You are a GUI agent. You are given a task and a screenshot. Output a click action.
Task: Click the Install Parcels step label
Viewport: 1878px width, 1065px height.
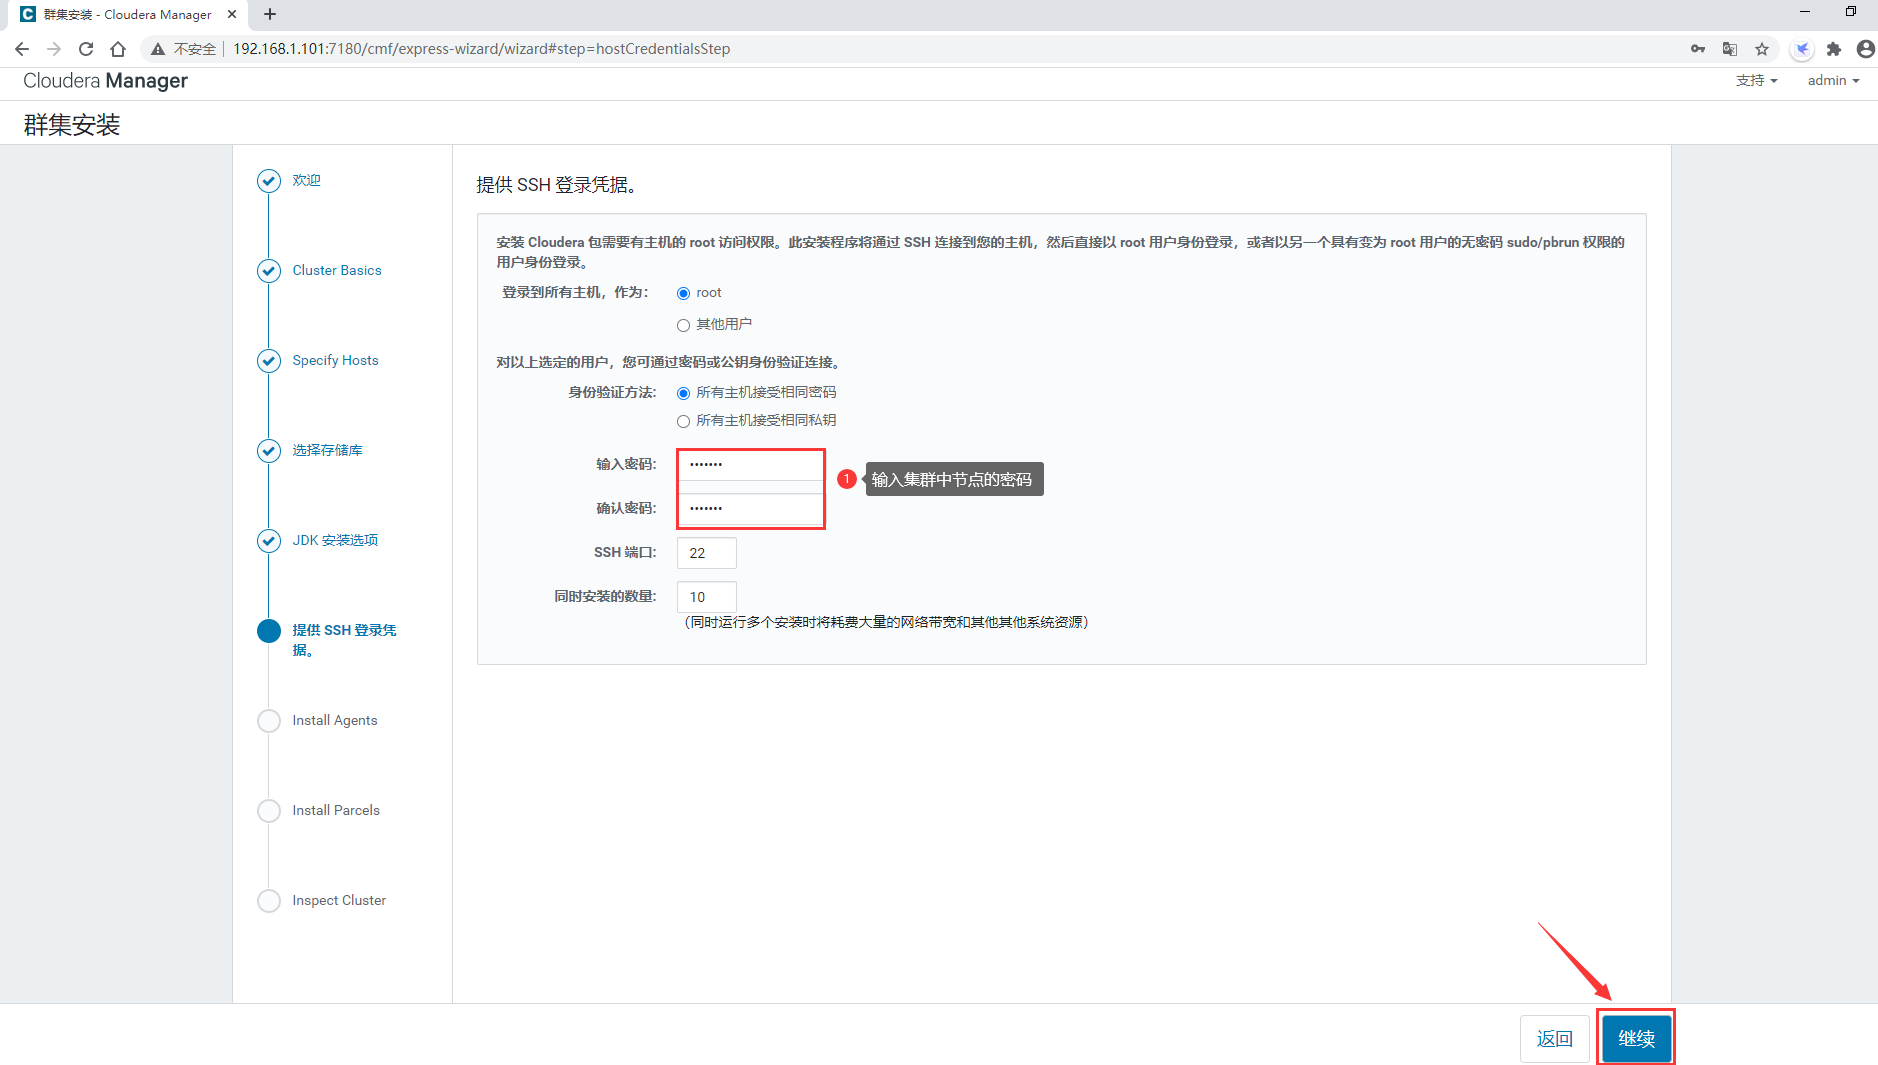(336, 811)
